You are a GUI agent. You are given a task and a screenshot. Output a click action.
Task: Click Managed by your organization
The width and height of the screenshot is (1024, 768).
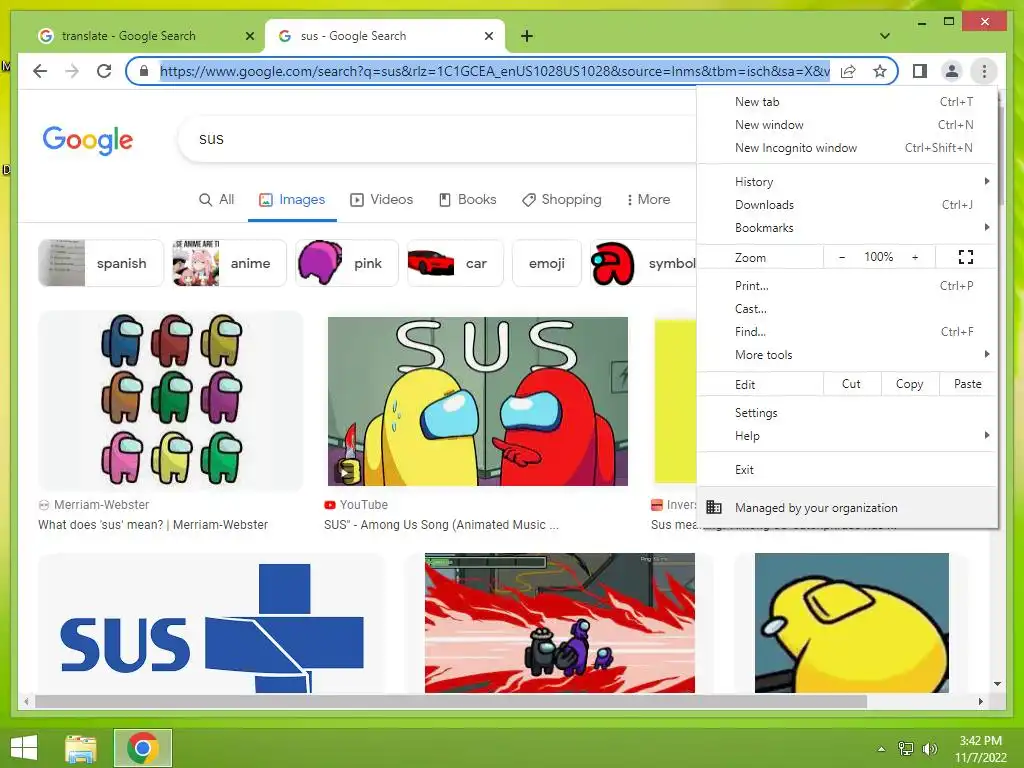click(847, 507)
